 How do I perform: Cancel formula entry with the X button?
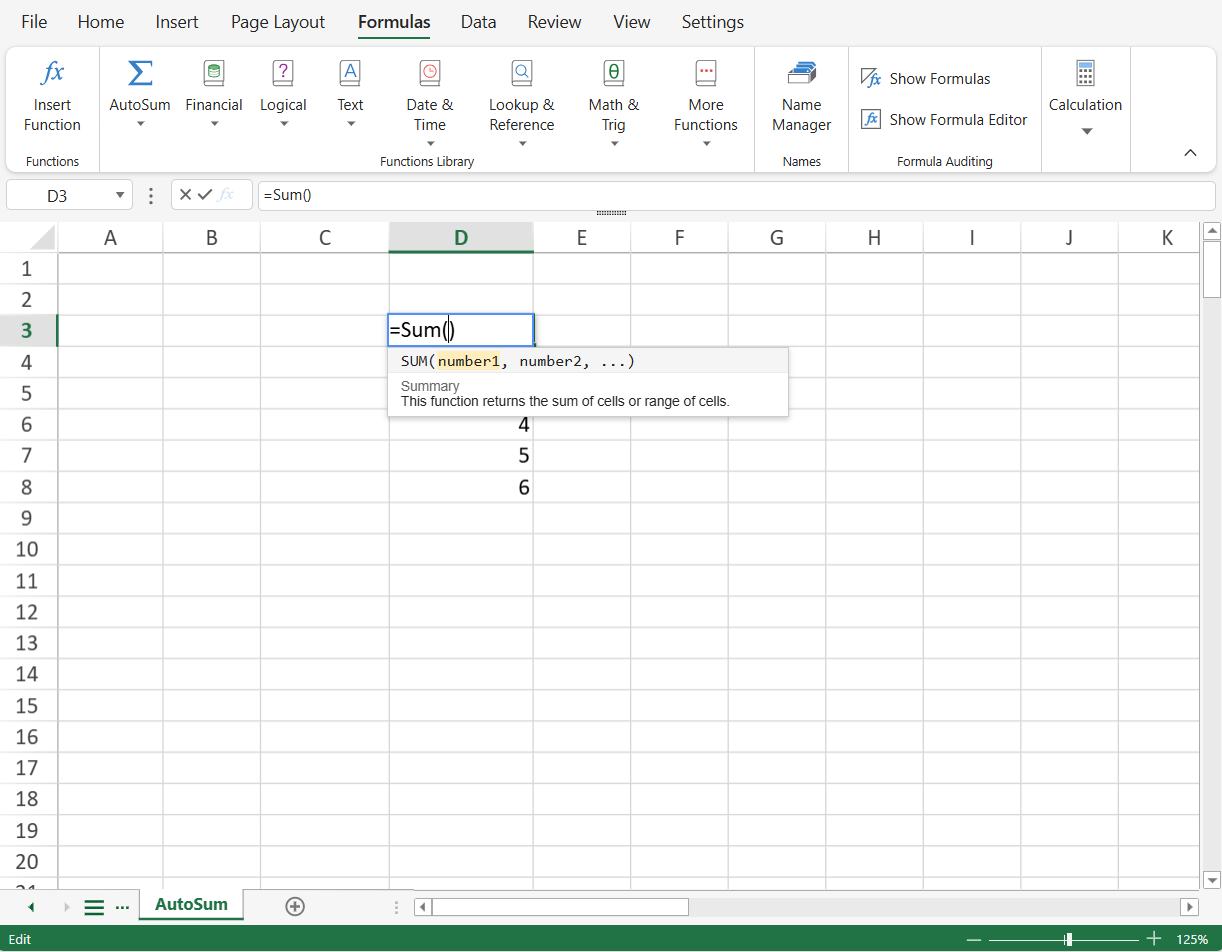point(185,195)
